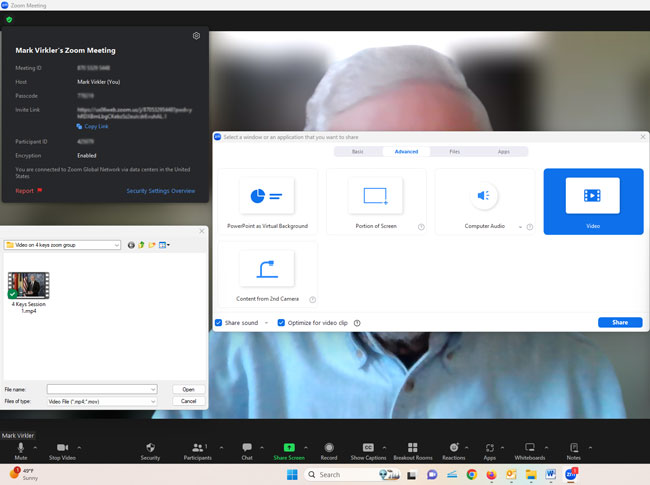Image resolution: width=650 pixels, height=485 pixels.
Task: Open the Security shield icon
Action: [x=150, y=447]
